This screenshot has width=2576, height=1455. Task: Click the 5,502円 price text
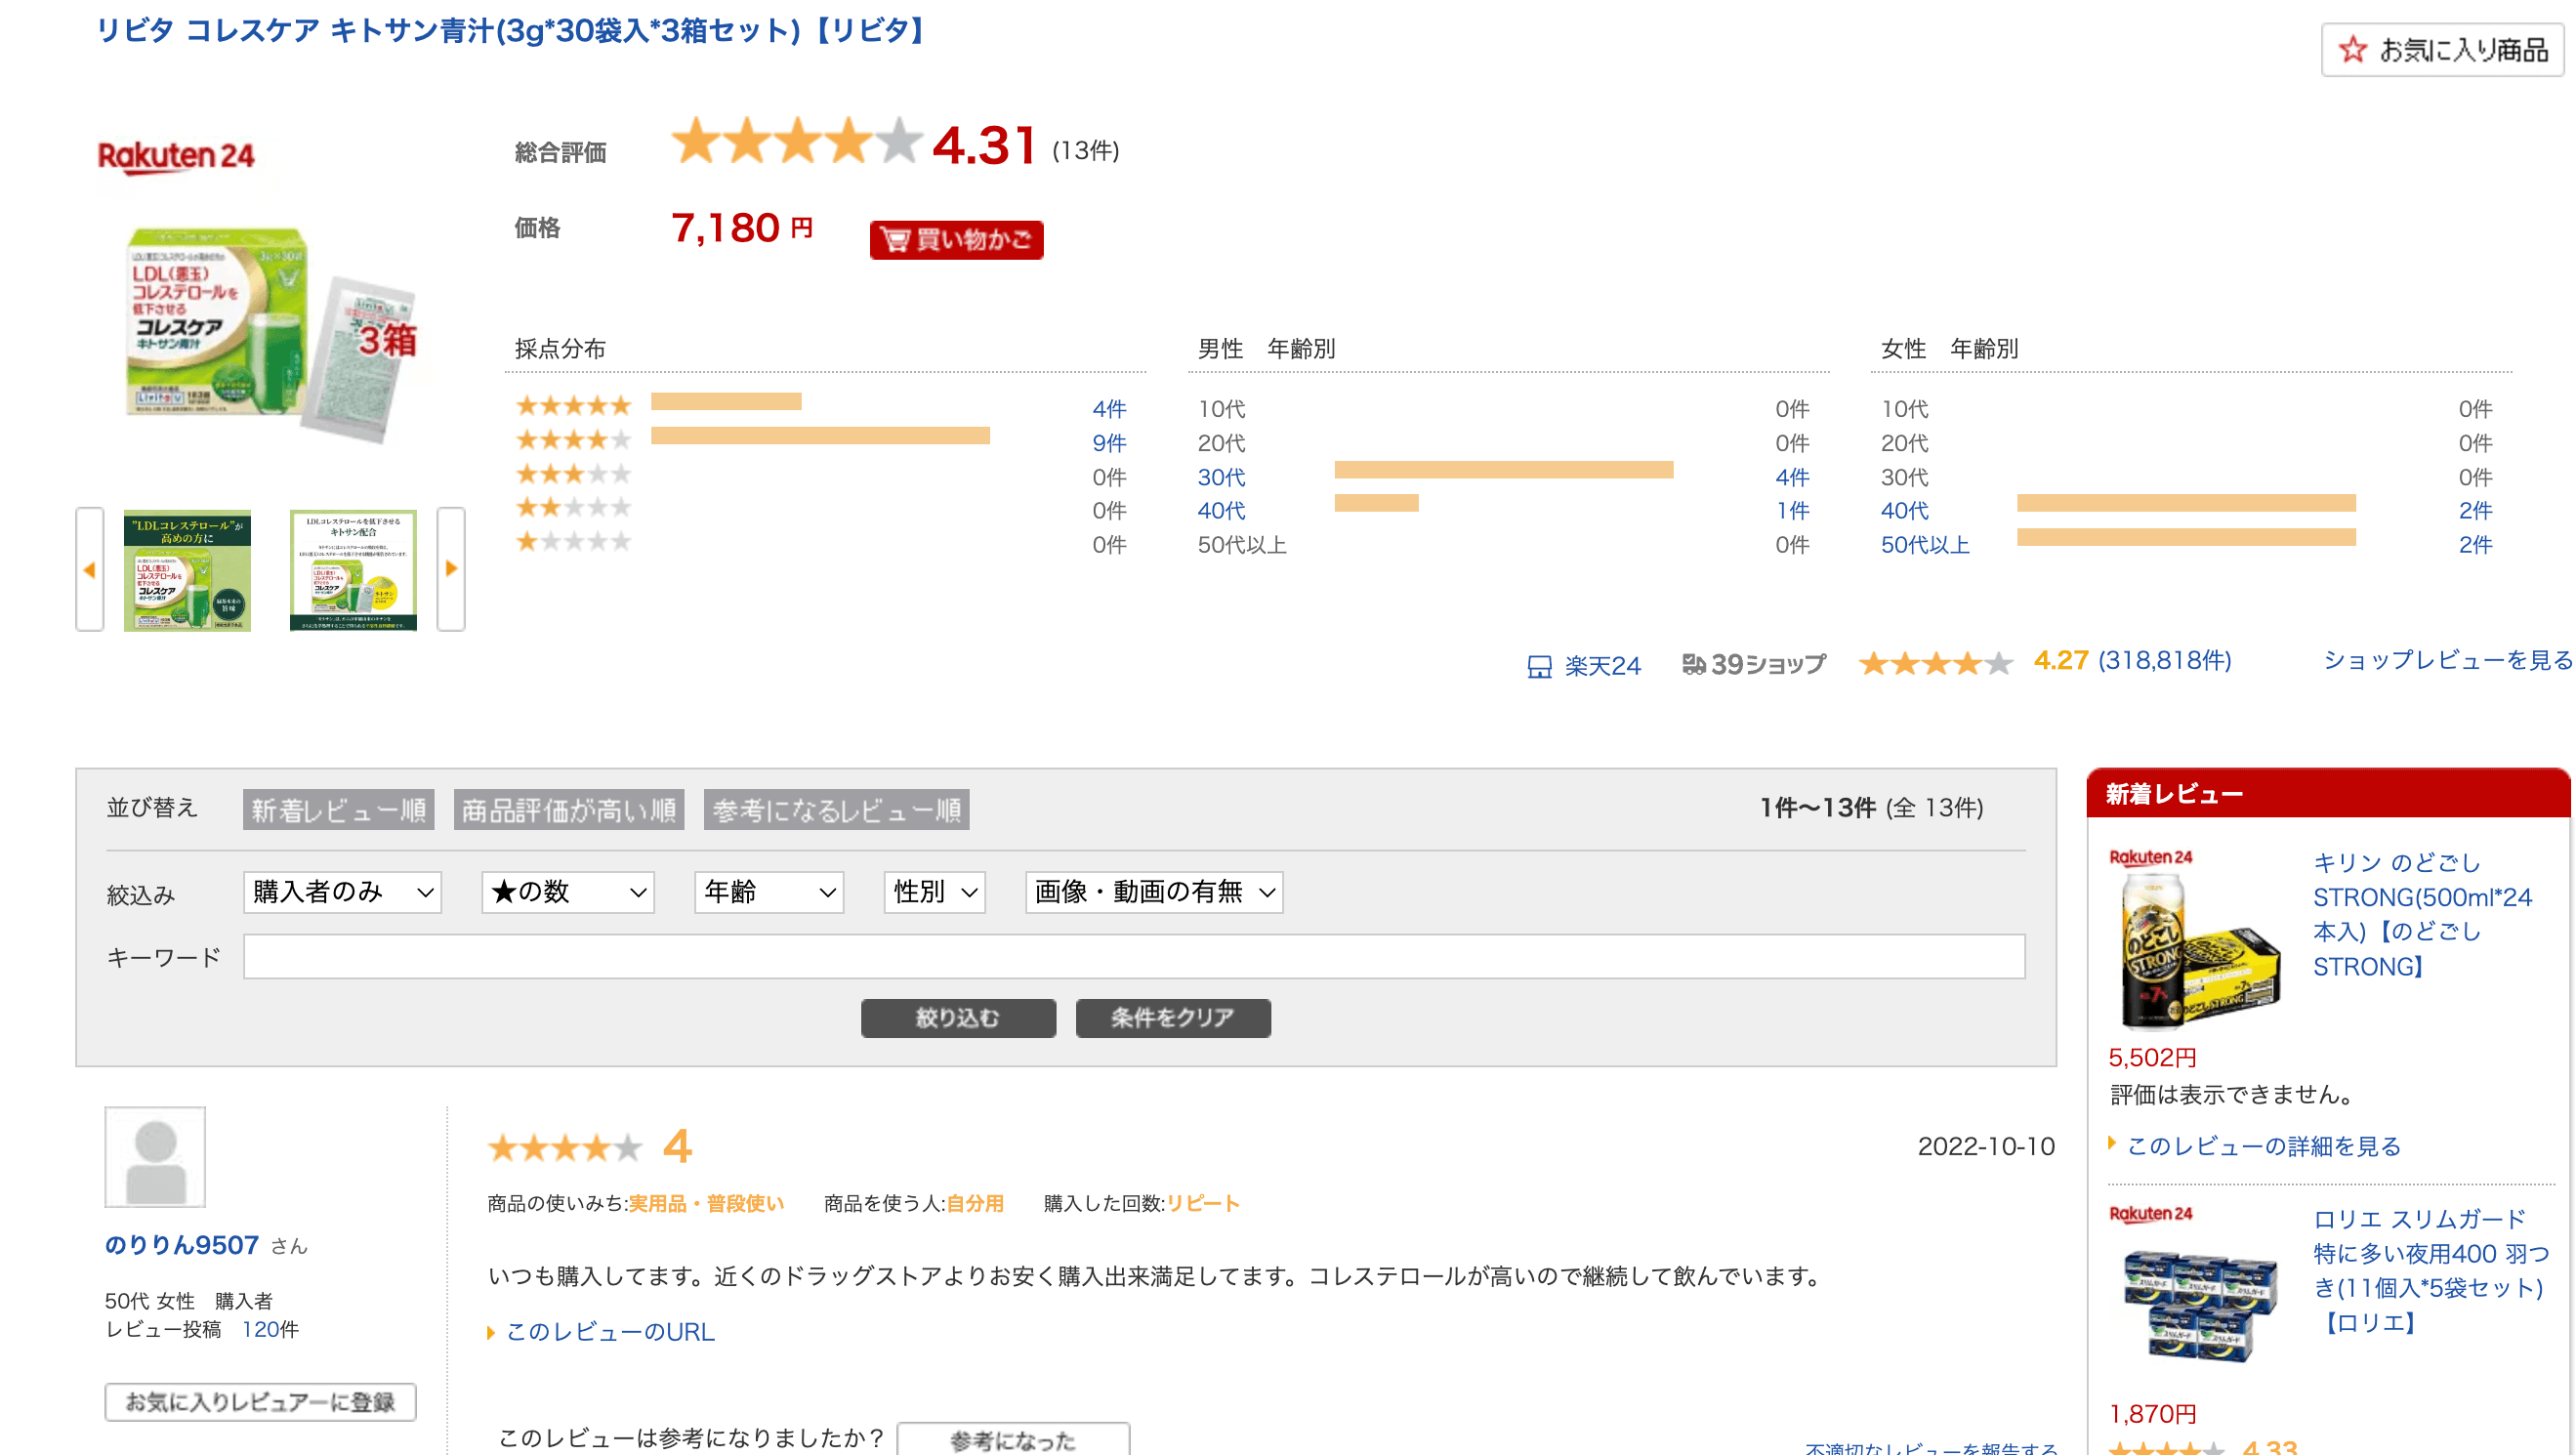(2152, 1057)
